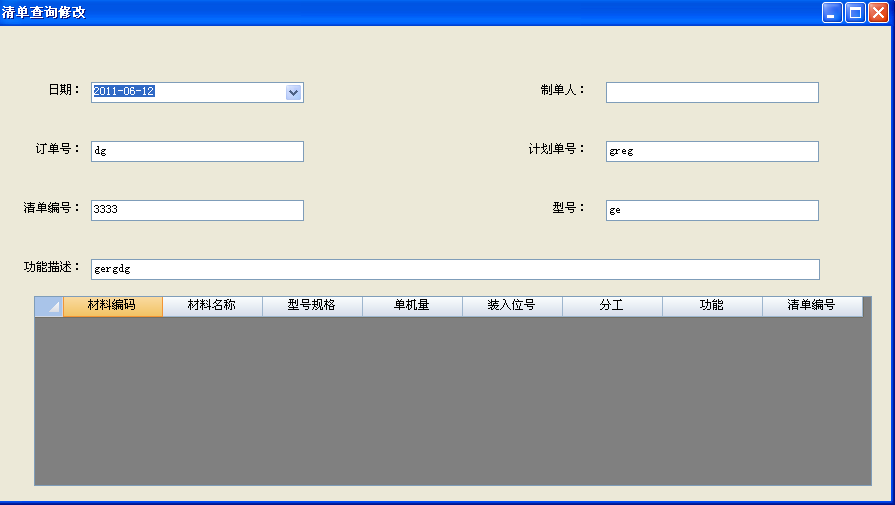Select the 单机量 column header
The image size is (895, 505).
coord(412,306)
